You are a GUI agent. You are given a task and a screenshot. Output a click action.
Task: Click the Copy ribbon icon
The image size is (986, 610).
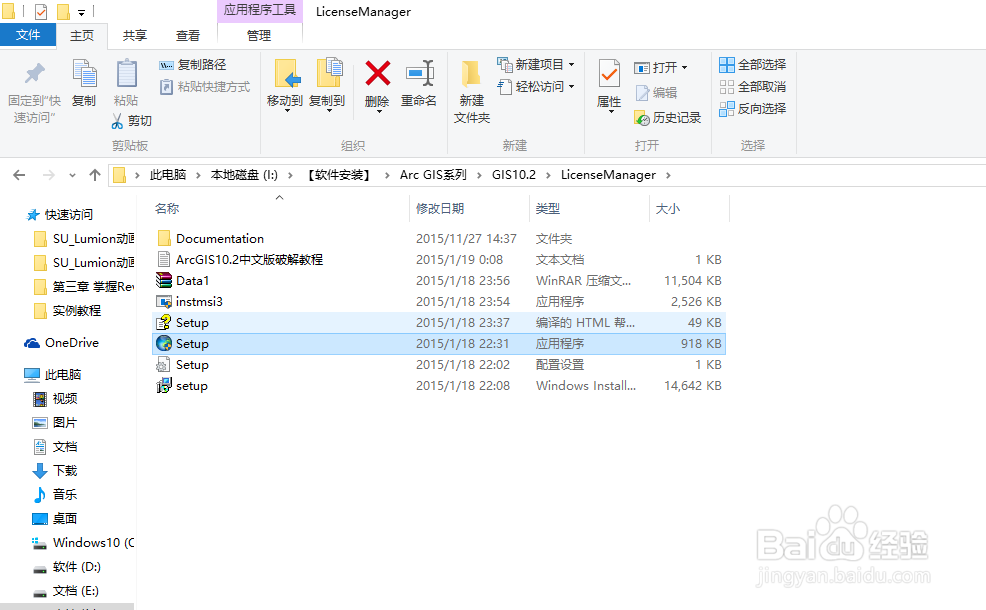pos(84,74)
